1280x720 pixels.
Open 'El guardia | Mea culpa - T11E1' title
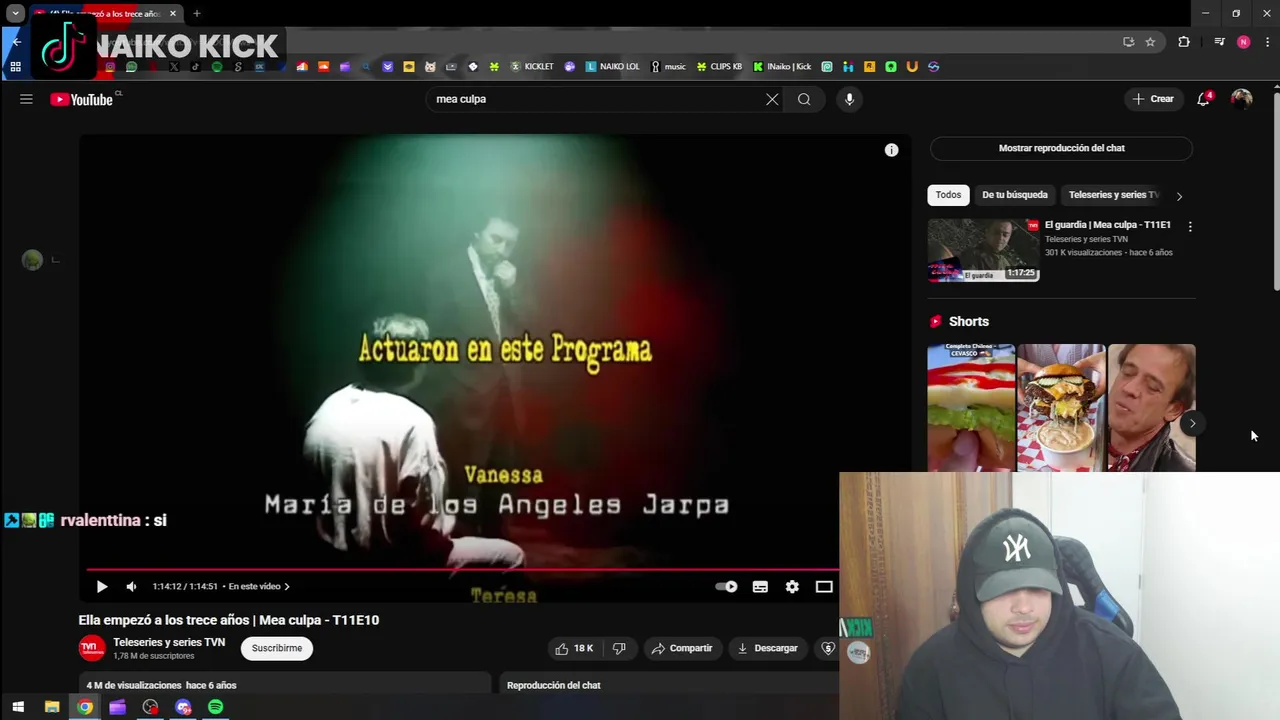point(1107,225)
